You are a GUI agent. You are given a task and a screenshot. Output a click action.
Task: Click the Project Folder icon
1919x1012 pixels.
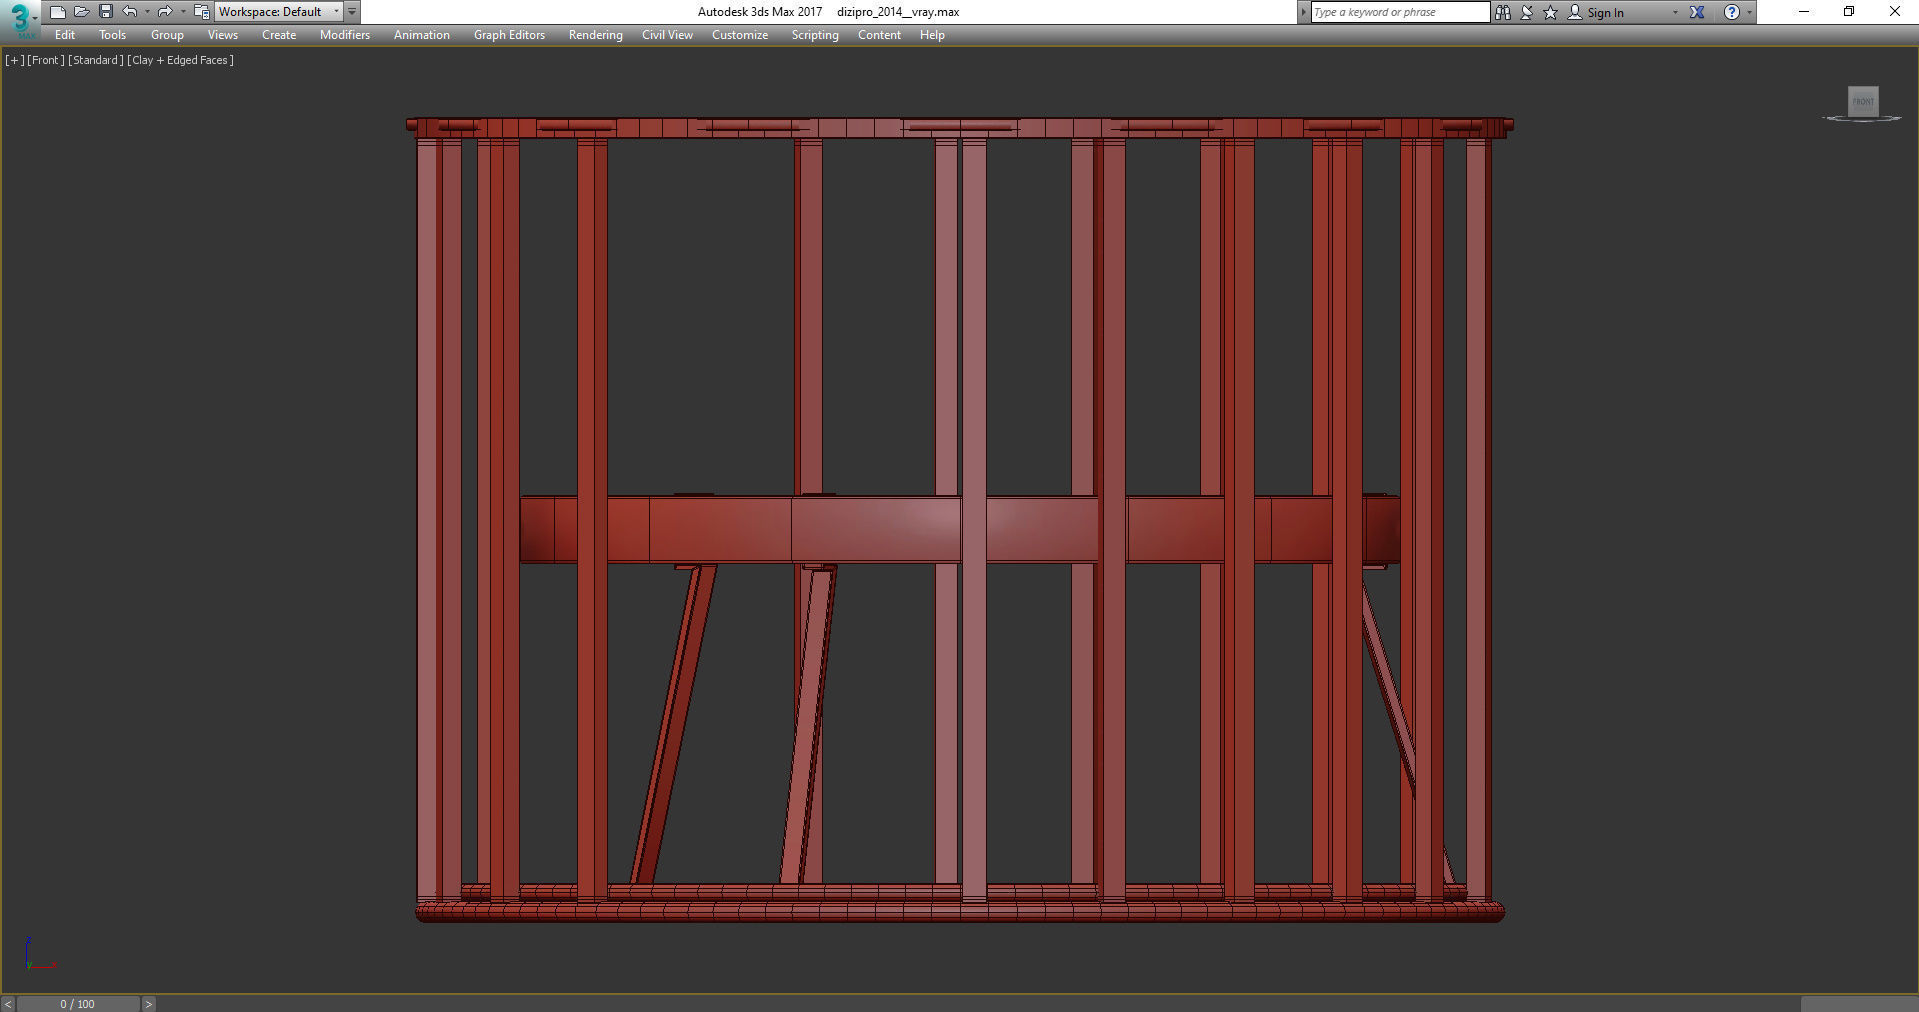tap(201, 12)
